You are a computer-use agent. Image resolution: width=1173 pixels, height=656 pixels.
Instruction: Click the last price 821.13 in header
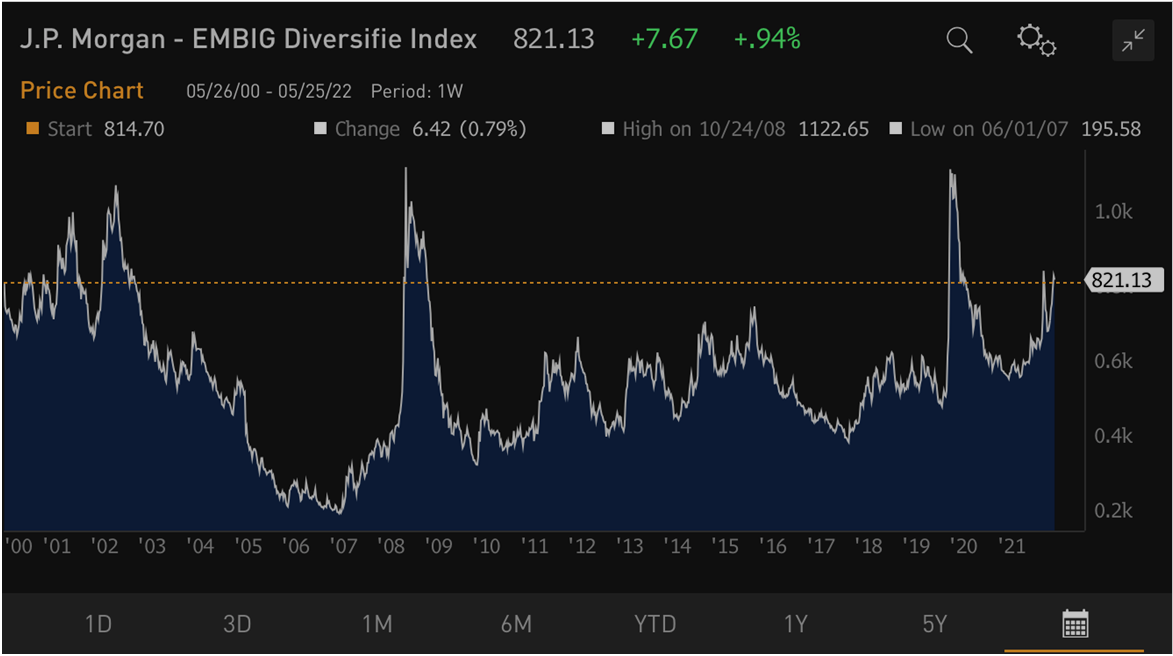[554, 39]
